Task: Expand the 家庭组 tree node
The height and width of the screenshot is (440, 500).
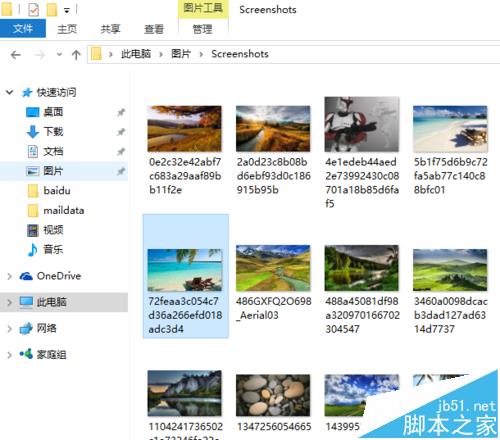Action: pyautogui.click(x=10, y=355)
